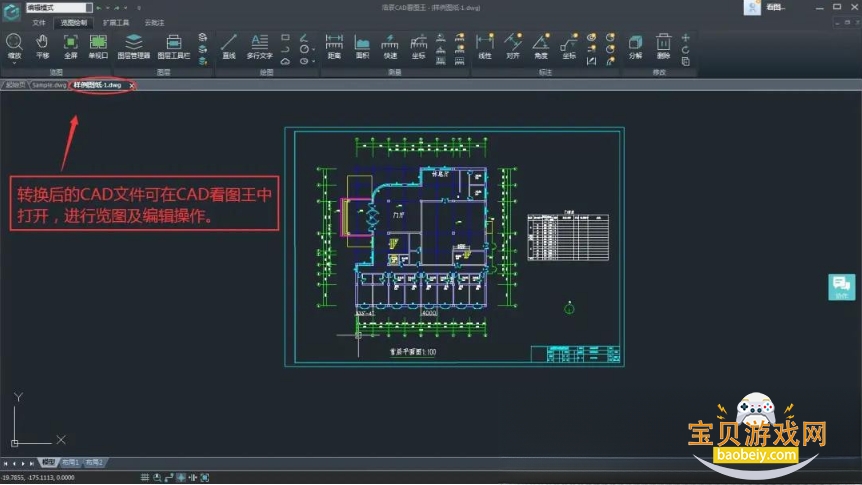The width and height of the screenshot is (862, 485).
Task: Click the user avatar icon
Action: click(752, 7)
